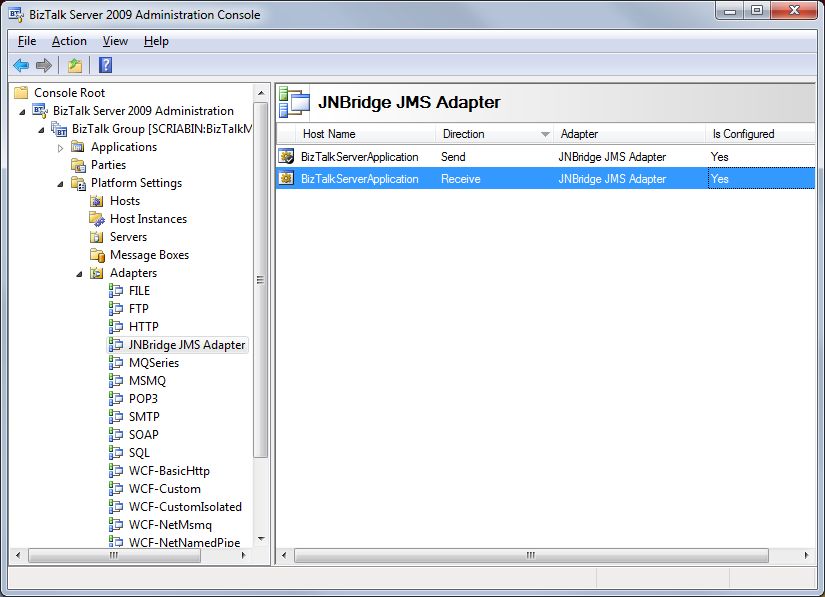Open the File menu
The width and height of the screenshot is (825, 597).
point(27,41)
